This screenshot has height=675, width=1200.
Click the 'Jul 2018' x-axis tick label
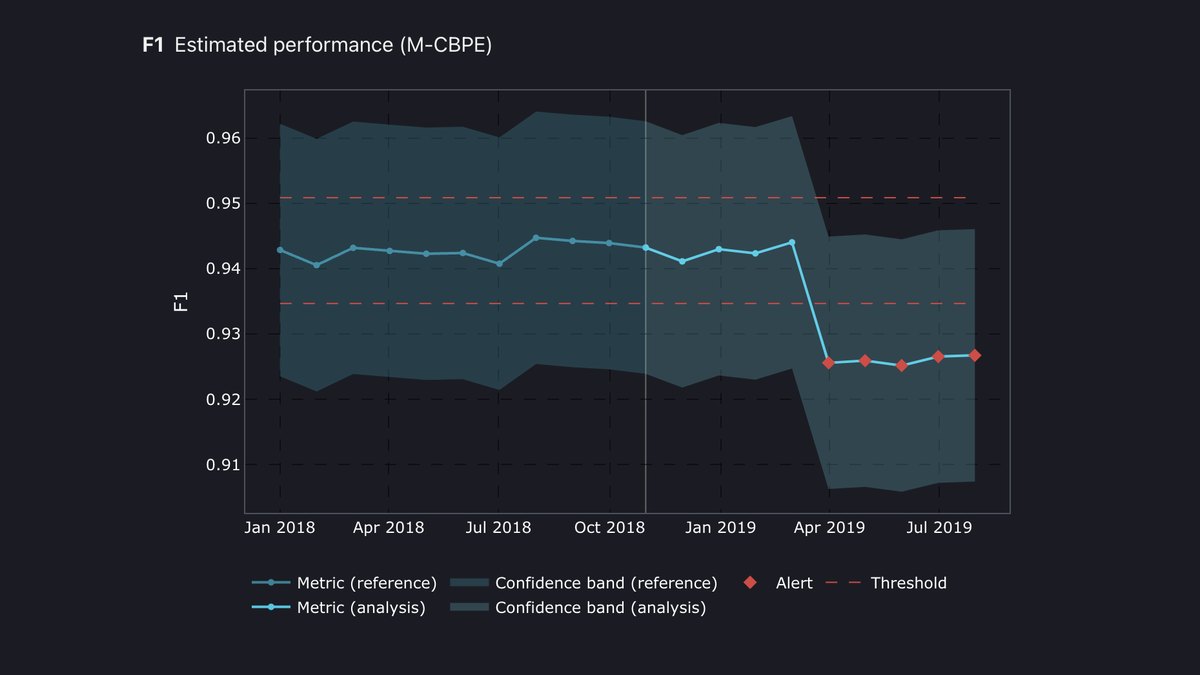499,527
